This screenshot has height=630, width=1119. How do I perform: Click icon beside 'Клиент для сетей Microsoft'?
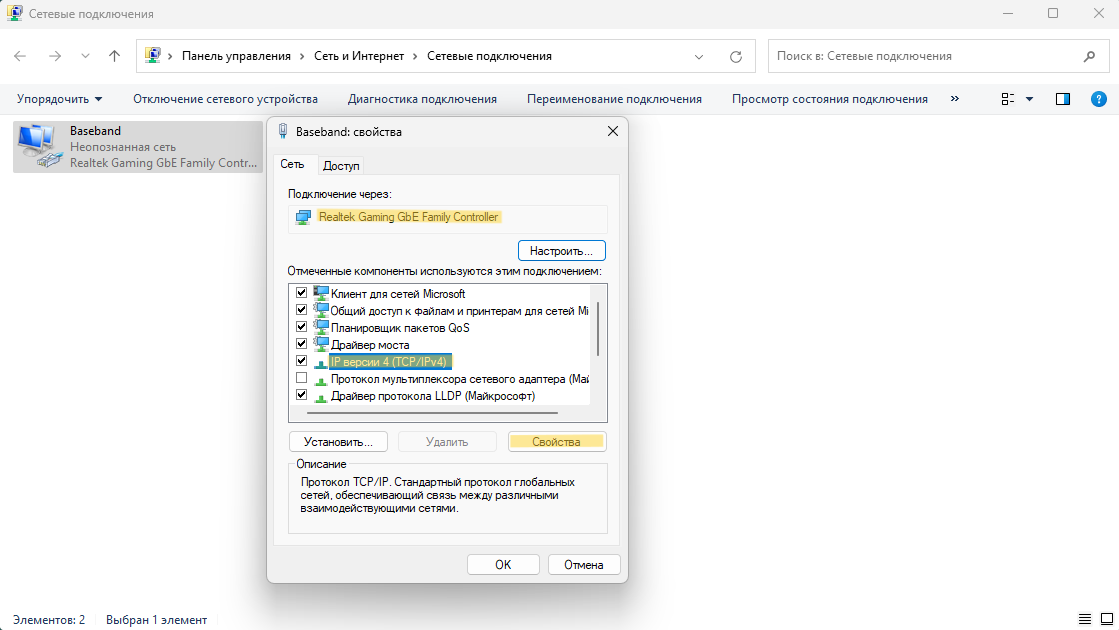320,293
